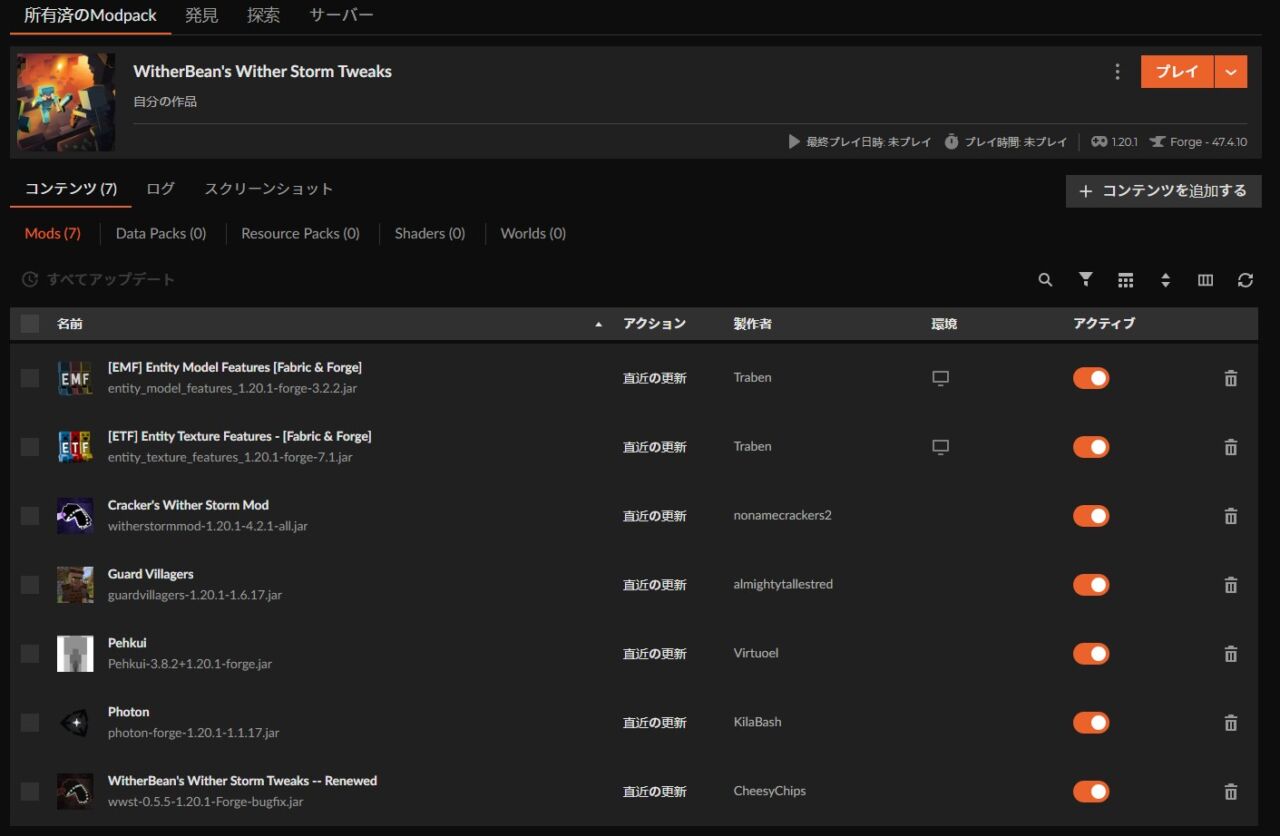Open the sort order arrows icon
This screenshot has width=1280, height=836.
tap(1165, 280)
